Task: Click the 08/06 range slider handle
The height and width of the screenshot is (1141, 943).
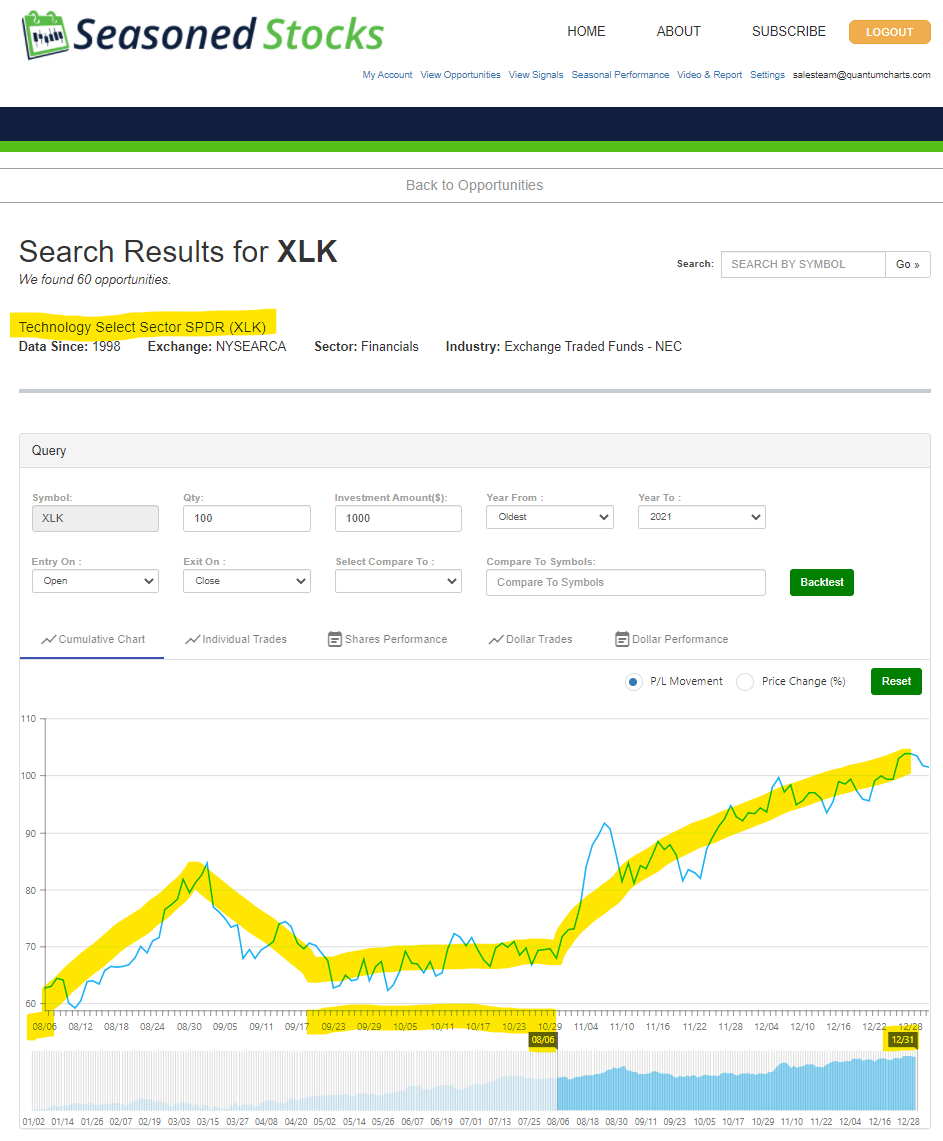Action: pyautogui.click(x=543, y=1040)
